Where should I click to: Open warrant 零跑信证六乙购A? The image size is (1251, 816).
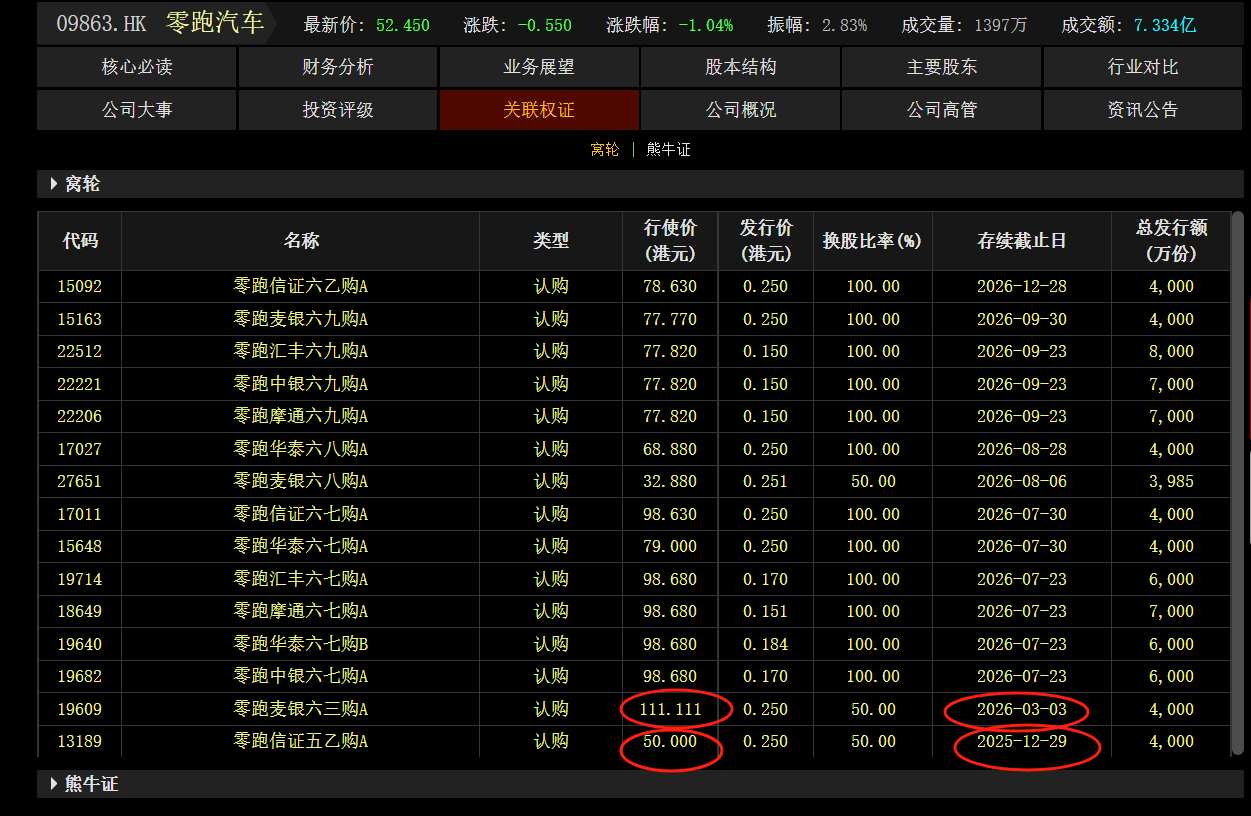coord(301,286)
